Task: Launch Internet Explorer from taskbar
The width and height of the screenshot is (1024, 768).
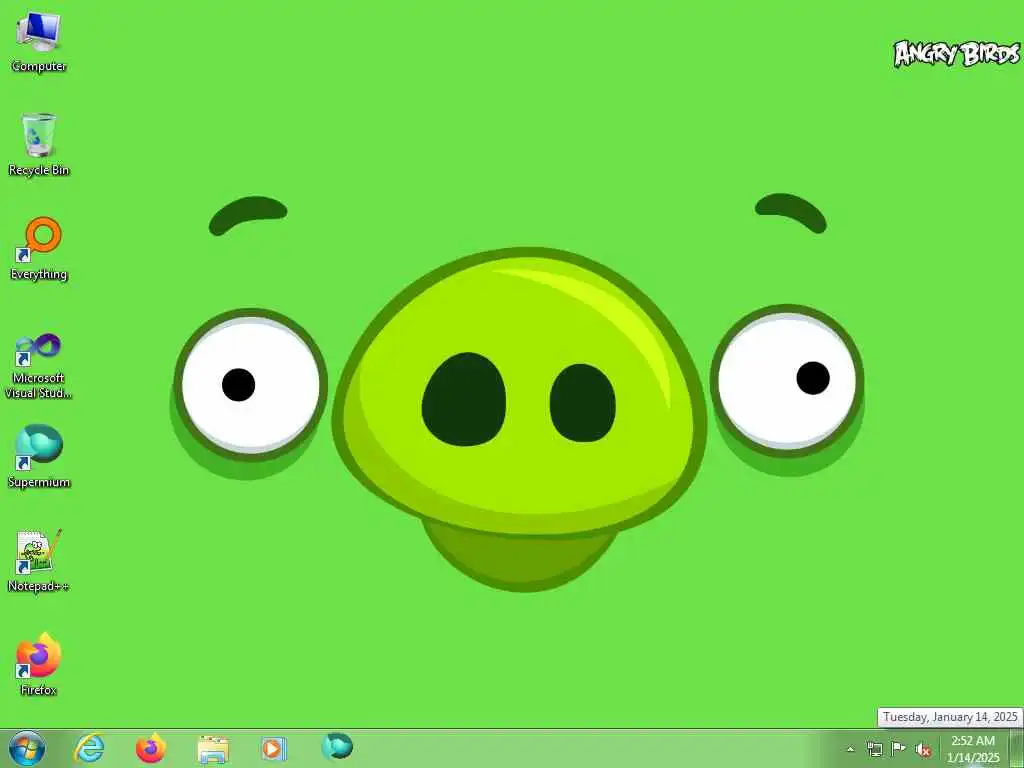Action: tap(89, 748)
